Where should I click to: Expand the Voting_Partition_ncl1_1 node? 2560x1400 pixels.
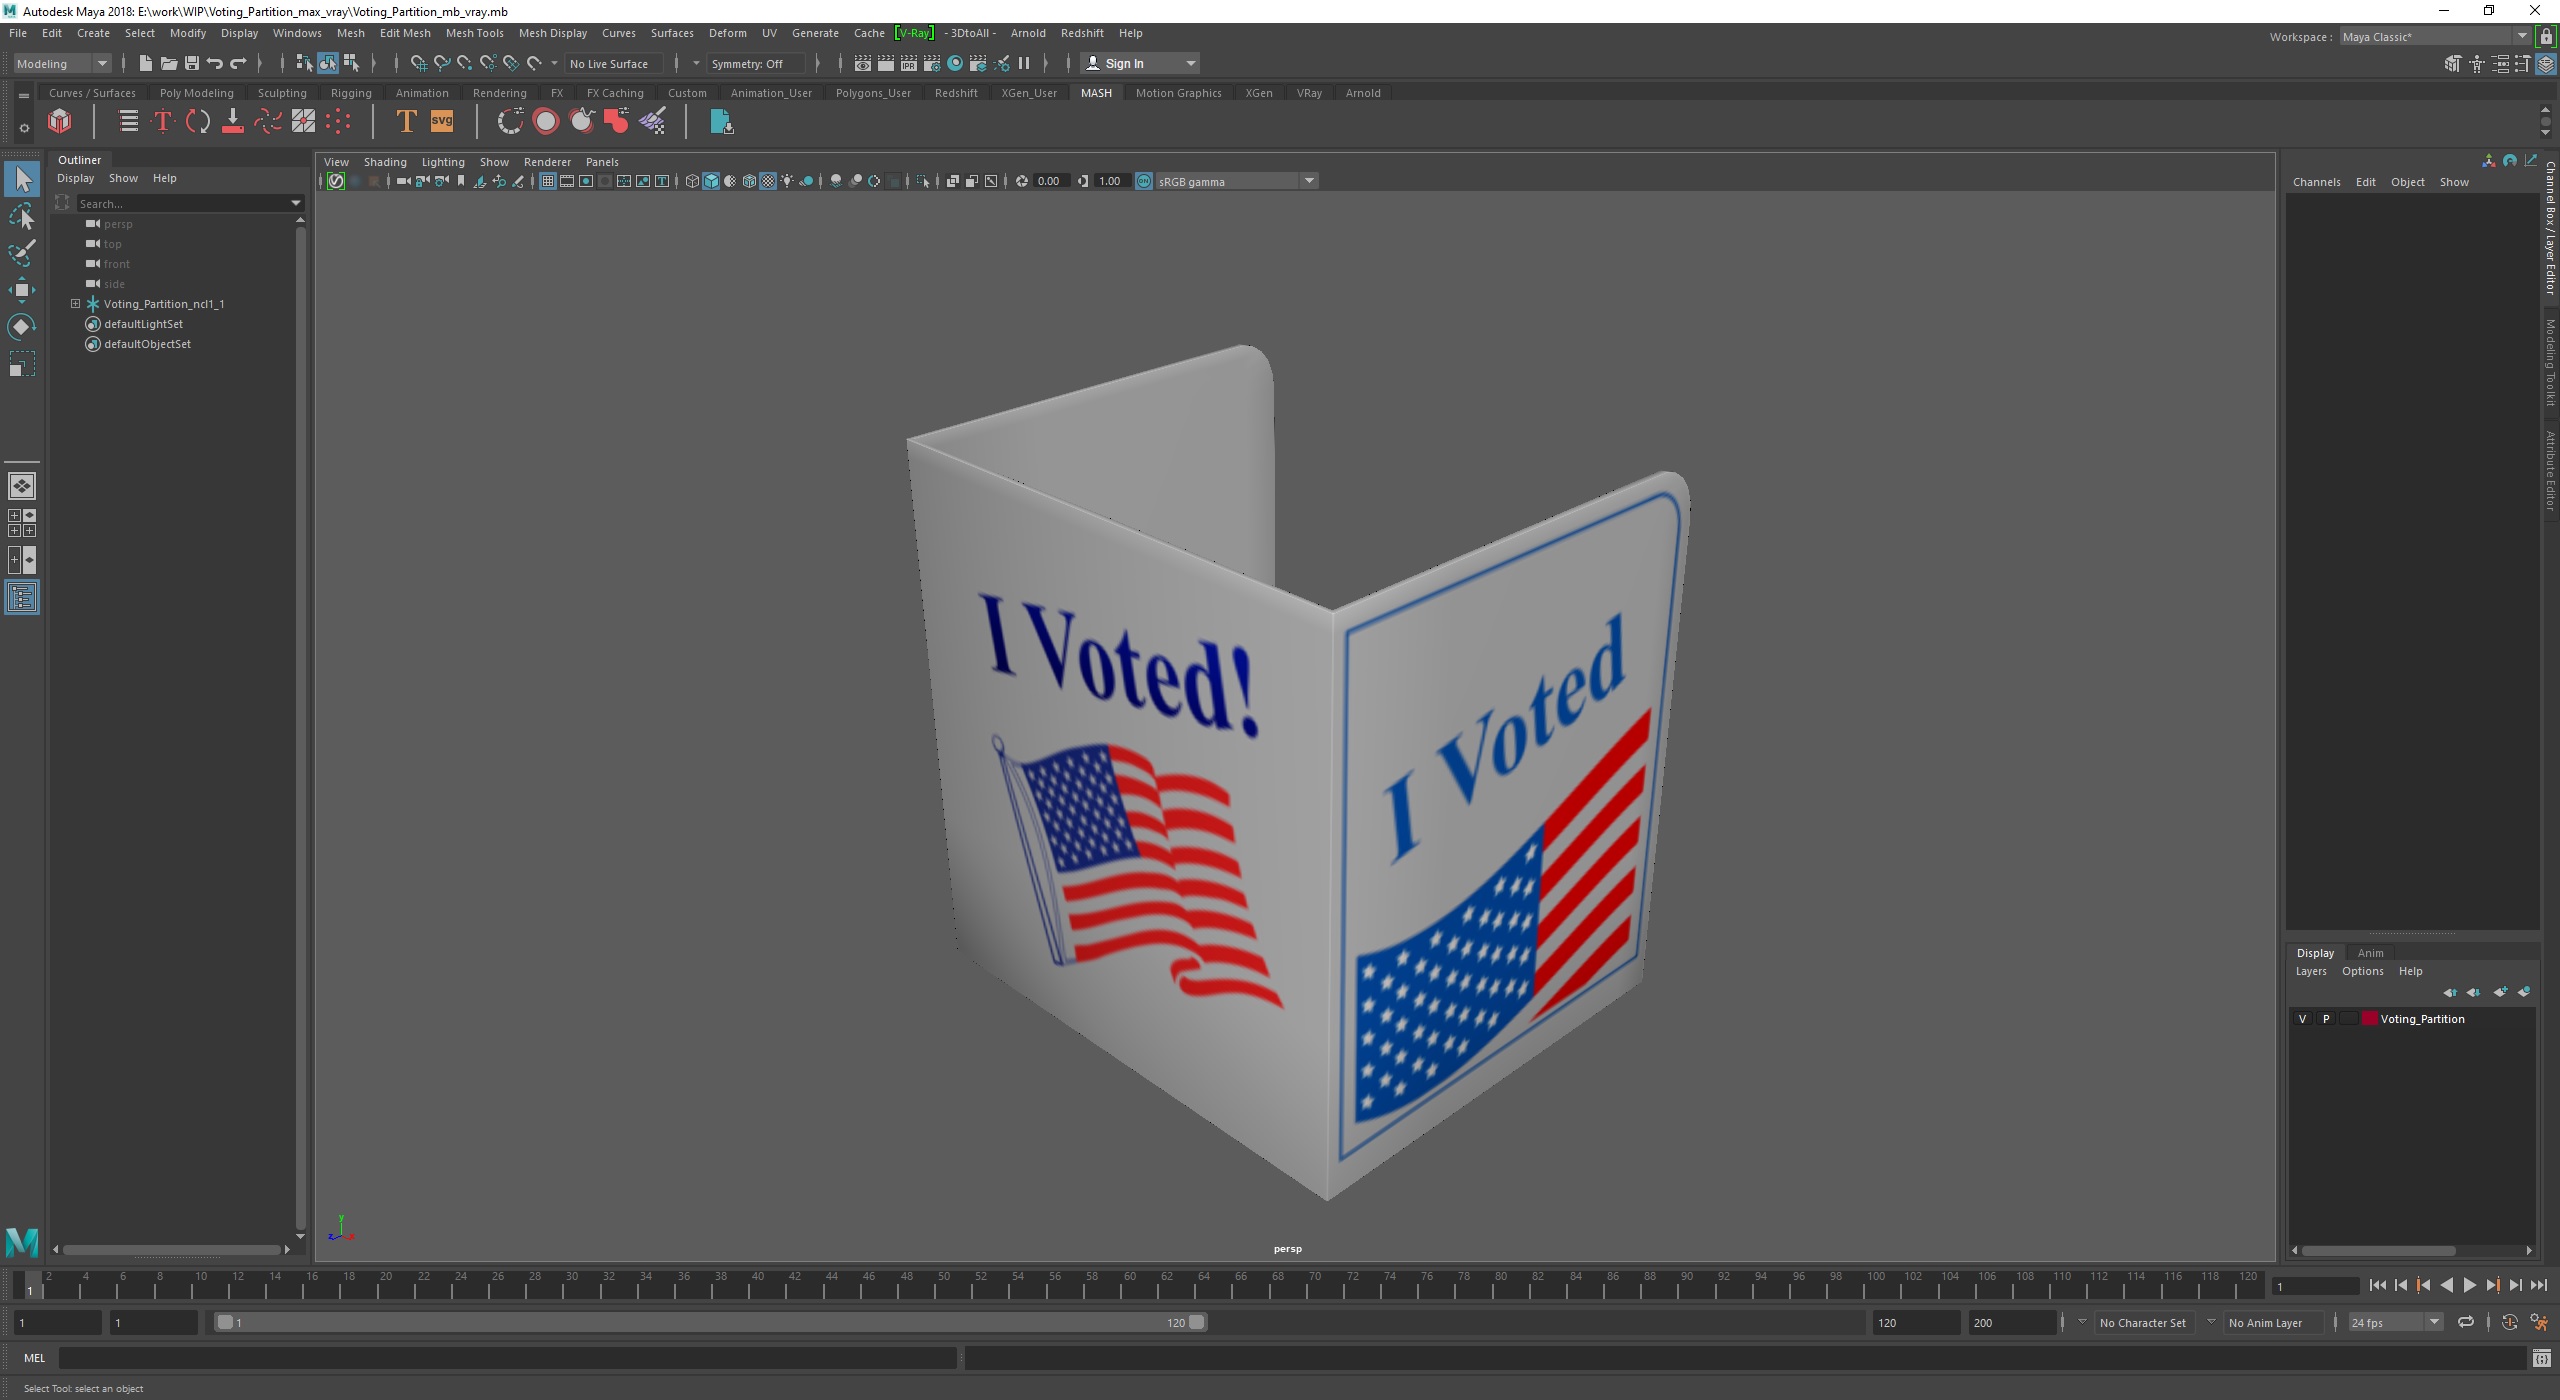pos(75,304)
